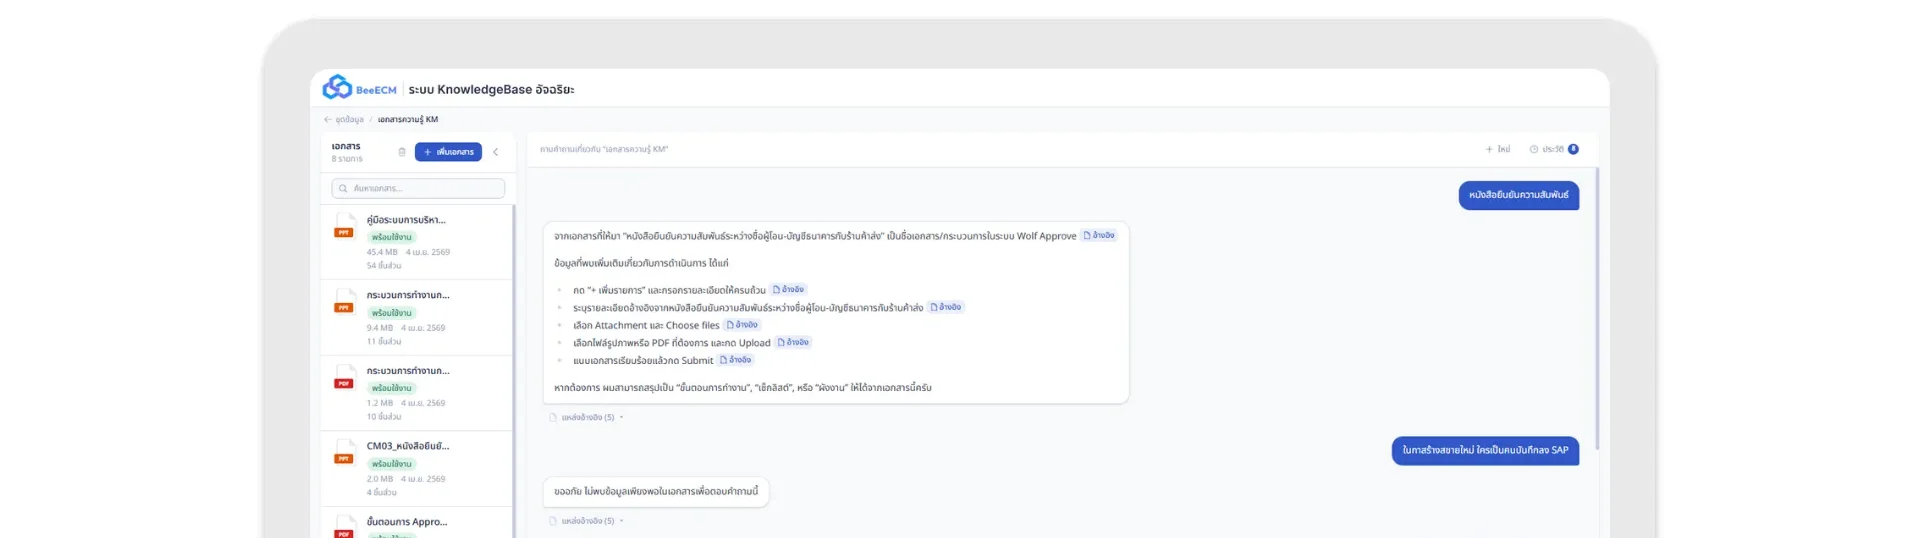The height and width of the screenshot is (538, 1920).
Task: Click the BeeECM logo icon
Action: tap(337, 88)
